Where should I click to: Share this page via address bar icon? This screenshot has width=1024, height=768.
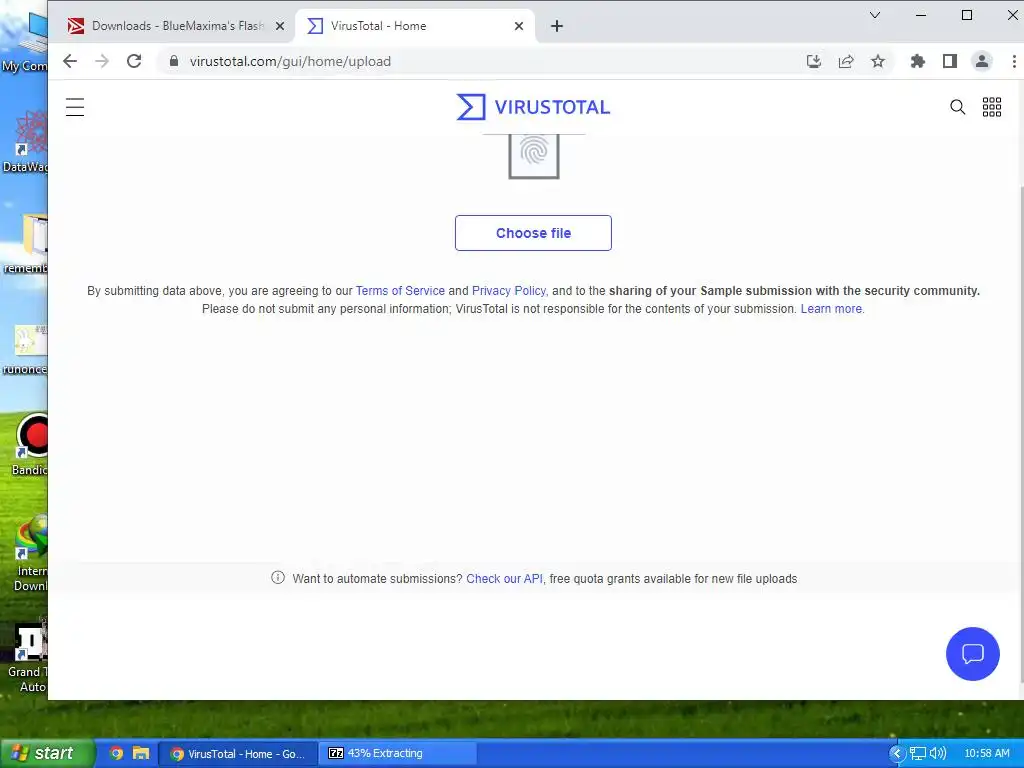[x=846, y=61]
